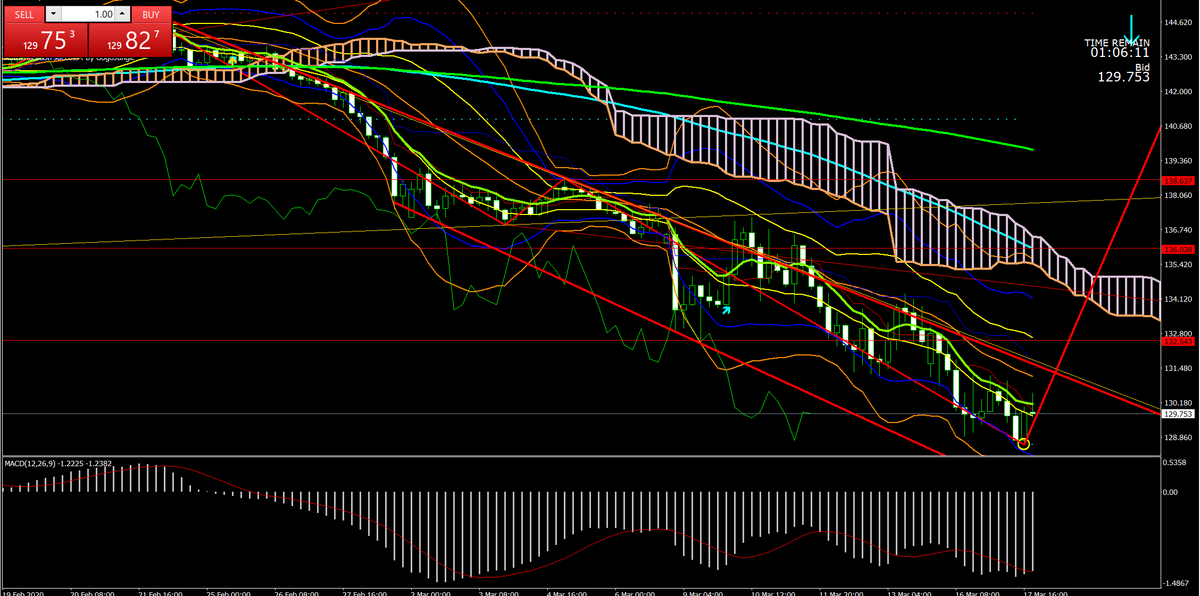Click the BUY one-click trading button

tap(150, 15)
